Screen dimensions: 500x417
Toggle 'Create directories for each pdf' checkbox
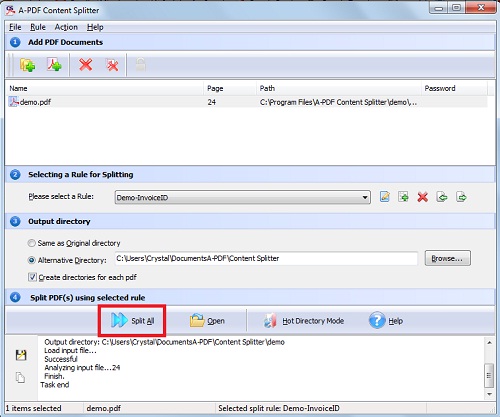(32, 277)
